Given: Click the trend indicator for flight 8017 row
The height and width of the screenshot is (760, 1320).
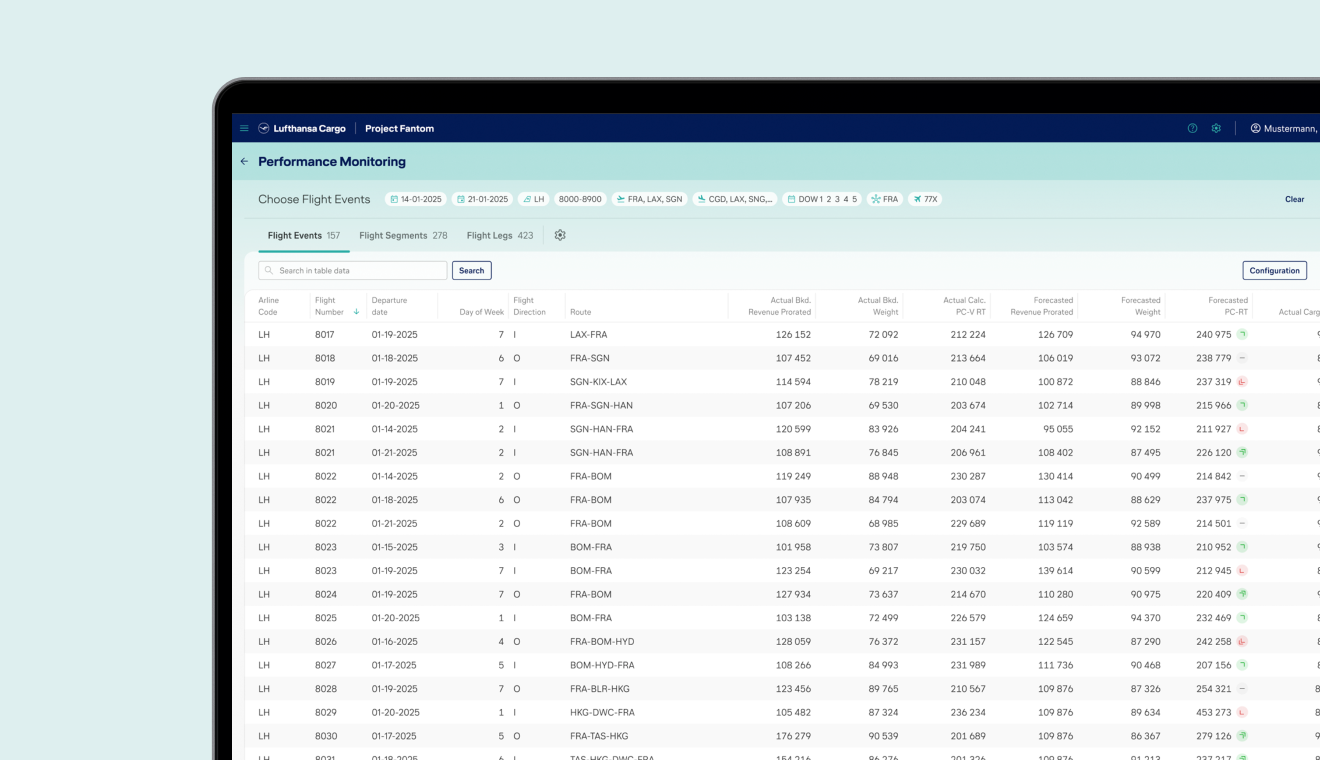Looking at the screenshot, I should (x=1242, y=335).
